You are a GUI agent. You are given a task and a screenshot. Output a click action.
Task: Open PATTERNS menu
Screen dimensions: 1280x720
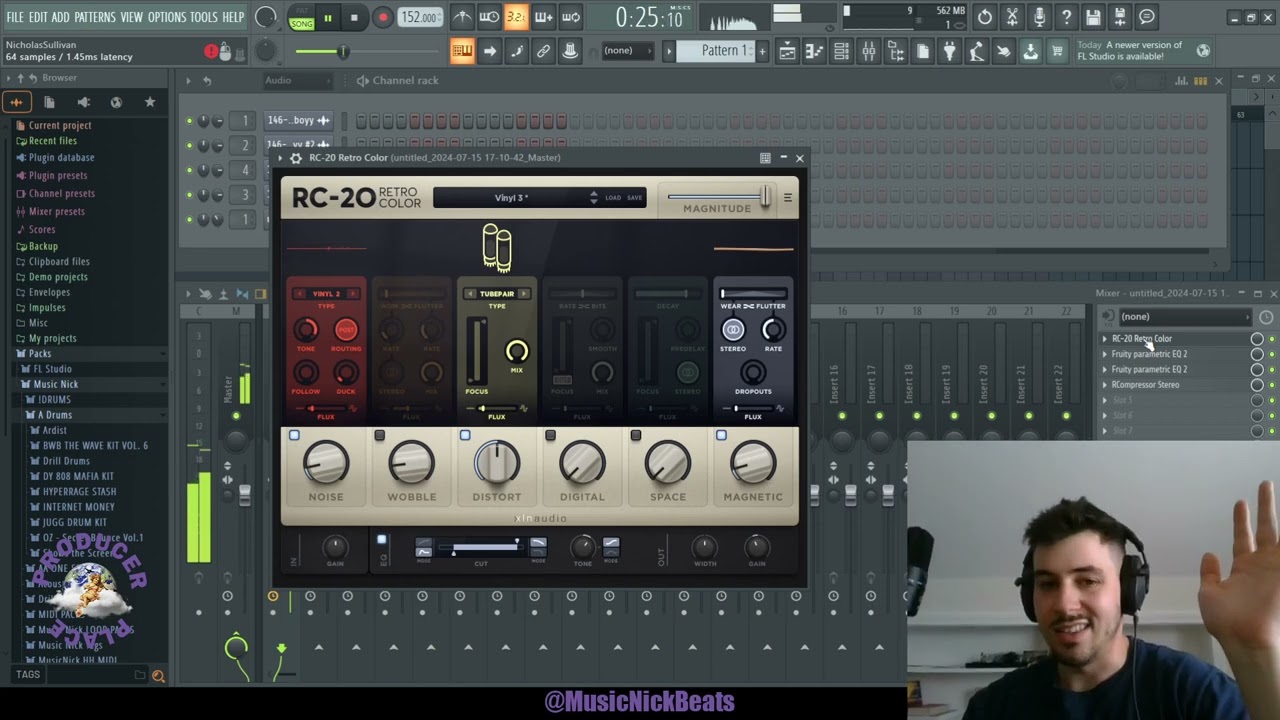point(95,17)
